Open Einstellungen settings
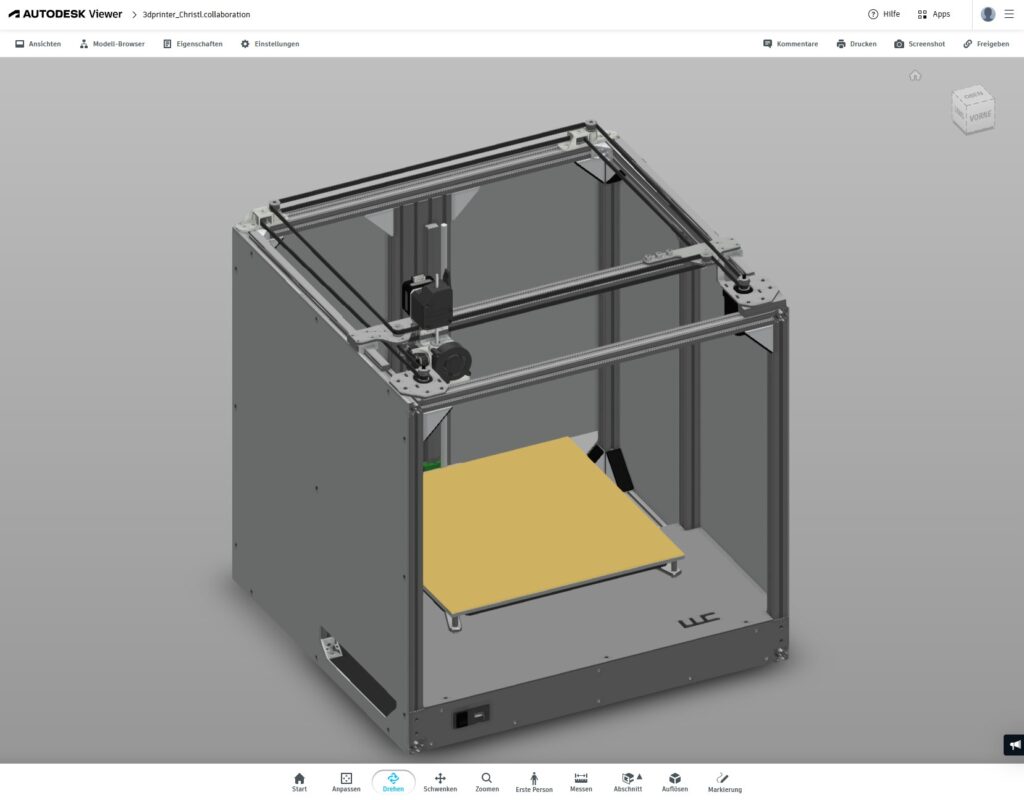 pos(270,44)
